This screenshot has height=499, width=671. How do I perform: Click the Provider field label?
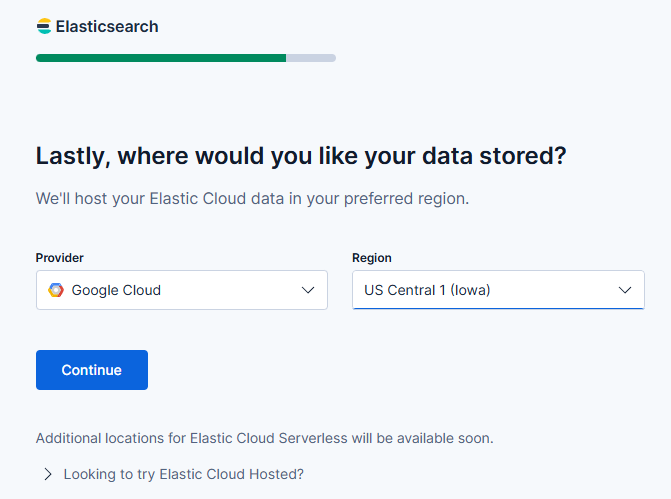coord(59,258)
